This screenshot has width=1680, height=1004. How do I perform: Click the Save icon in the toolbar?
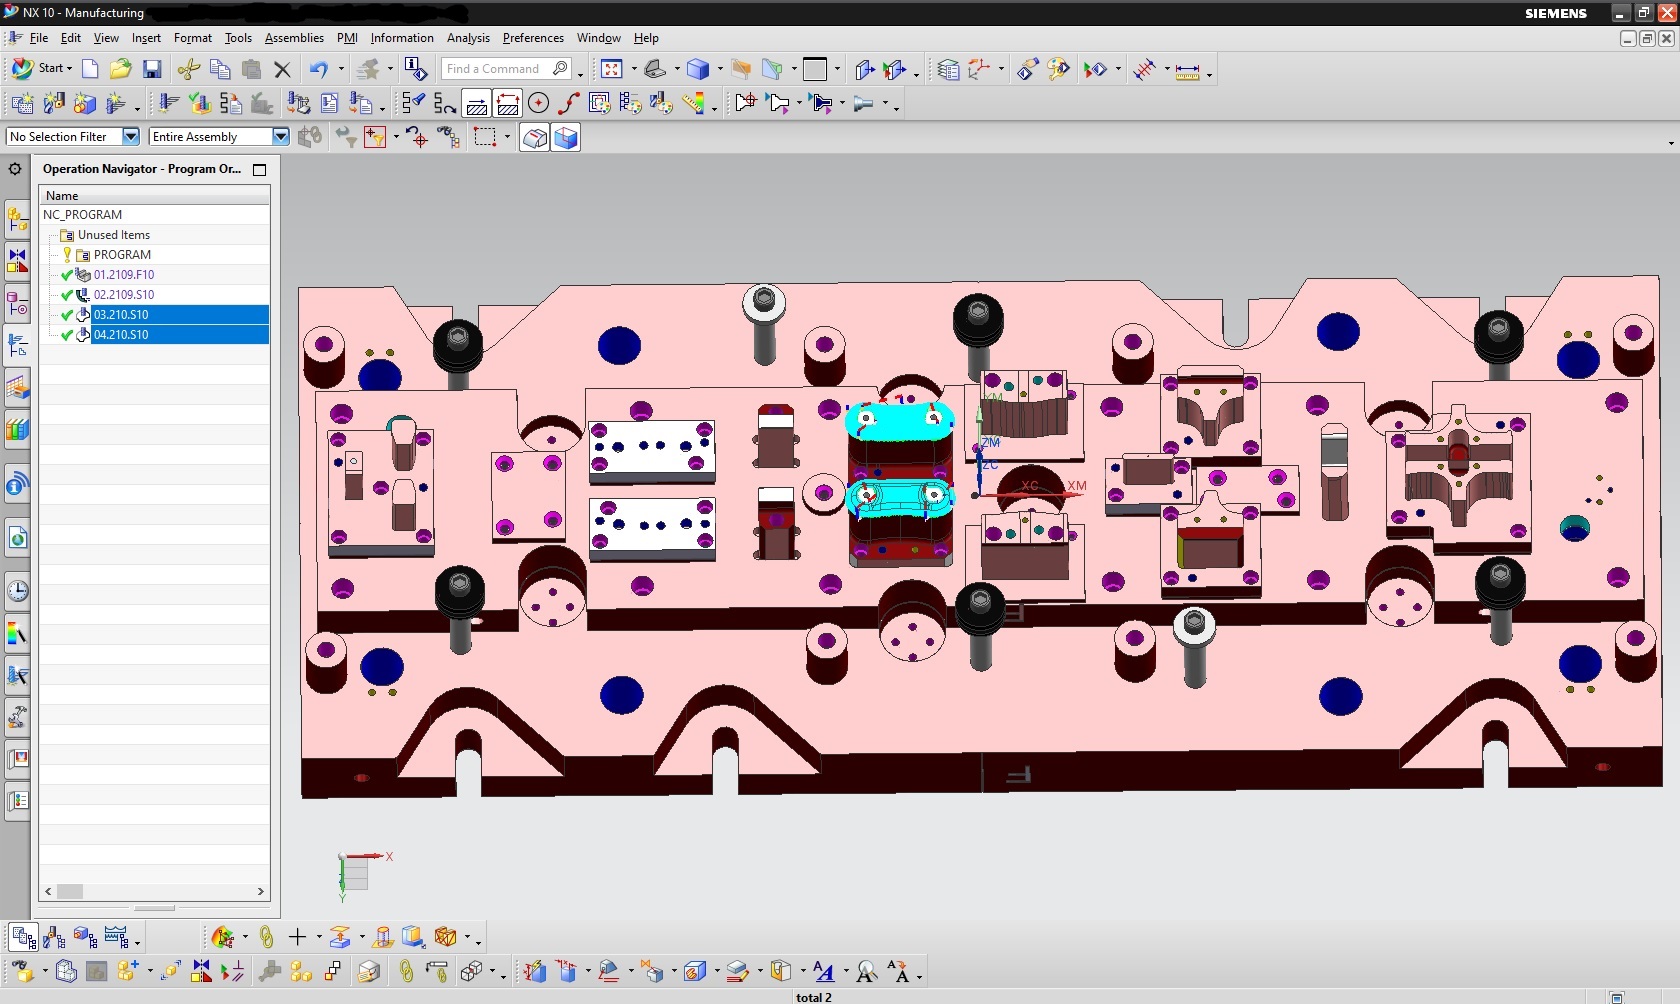(x=152, y=69)
